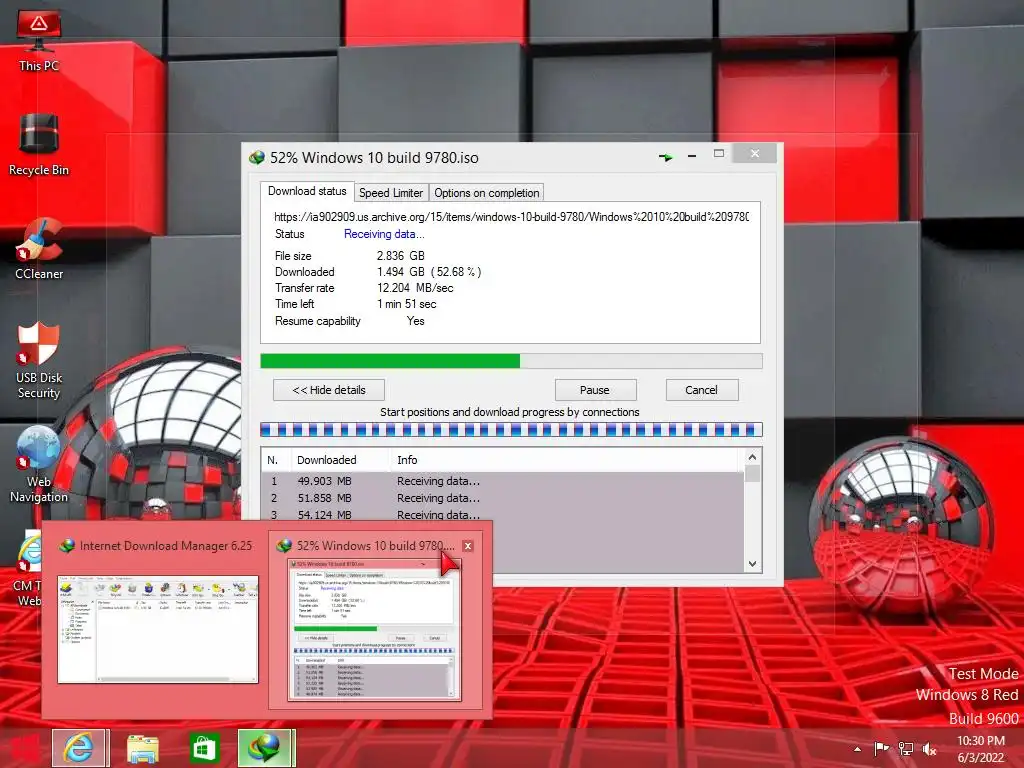The width and height of the screenshot is (1024, 768).
Task: Click the N. column header
Action: (276, 460)
